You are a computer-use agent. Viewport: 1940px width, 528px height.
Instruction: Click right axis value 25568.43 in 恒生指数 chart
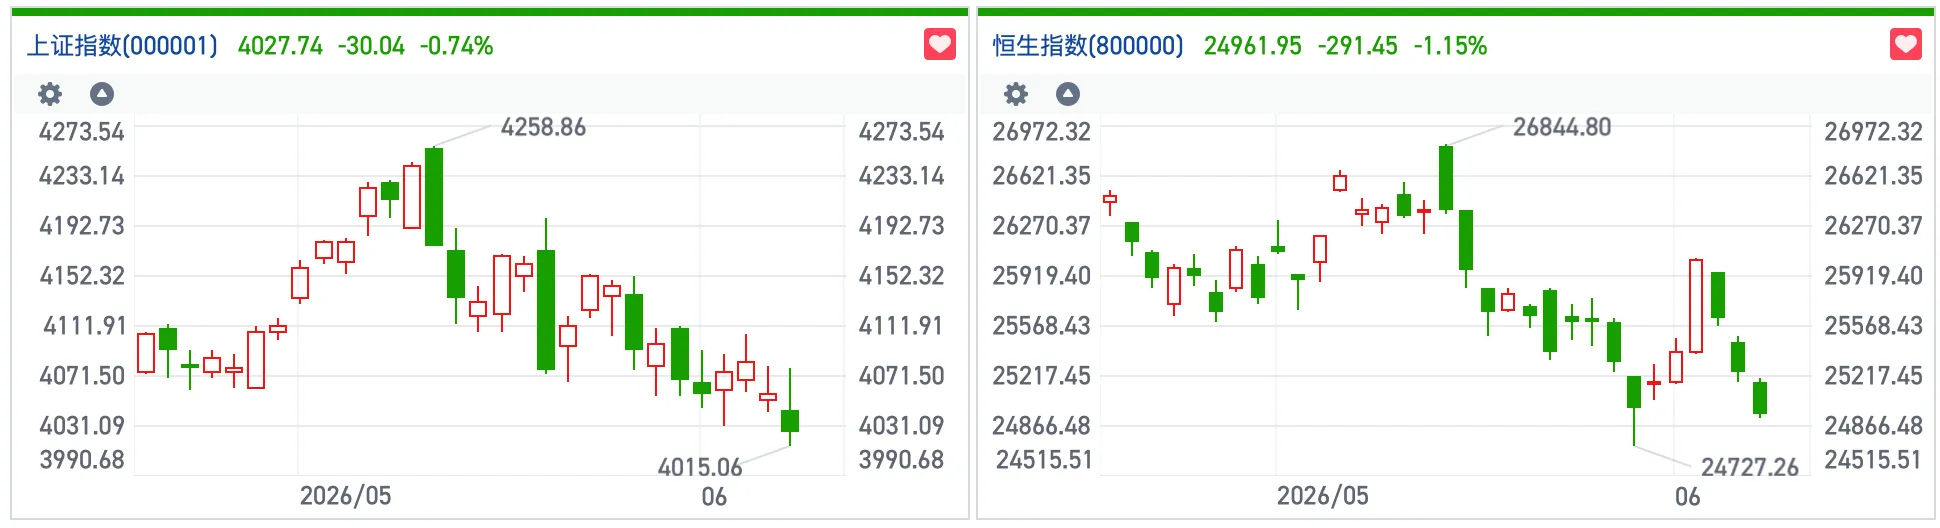click(1873, 326)
